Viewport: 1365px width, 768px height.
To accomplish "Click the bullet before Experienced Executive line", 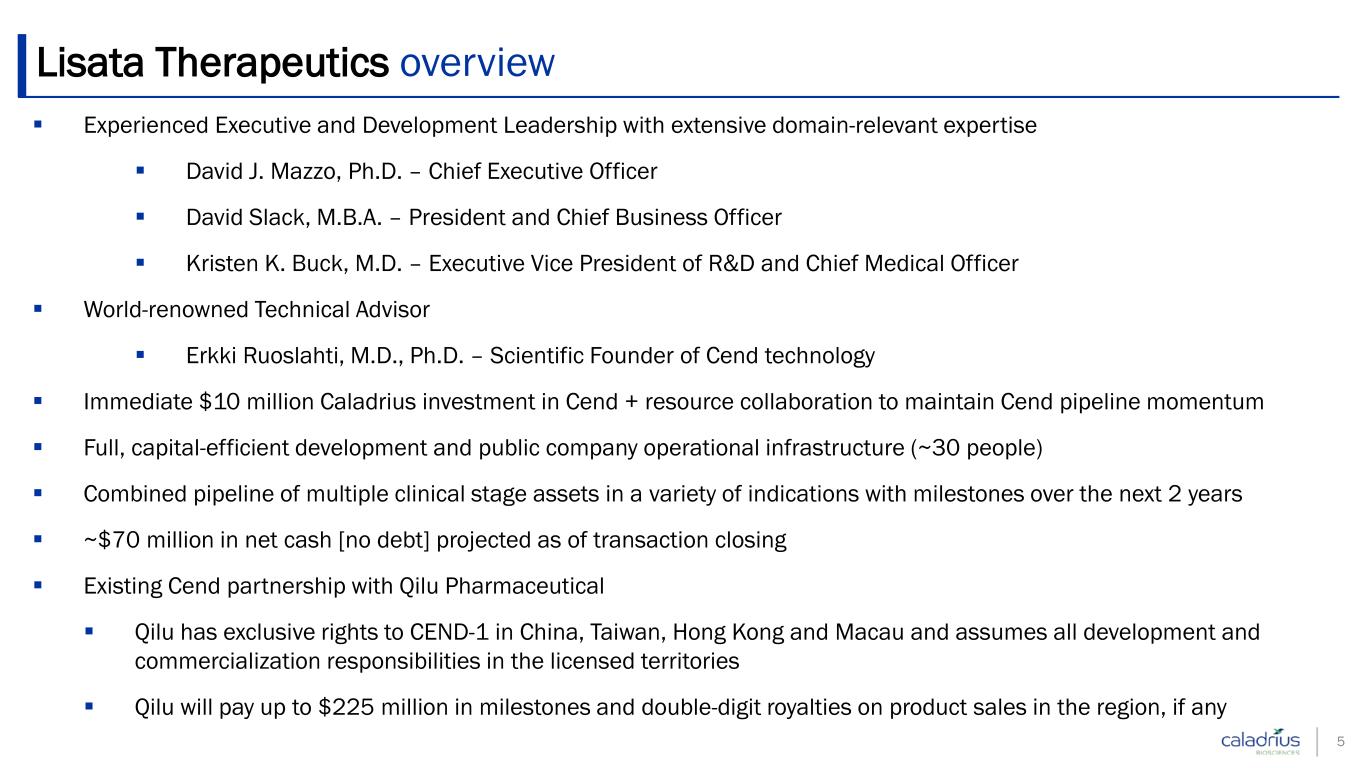I will point(38,125).
